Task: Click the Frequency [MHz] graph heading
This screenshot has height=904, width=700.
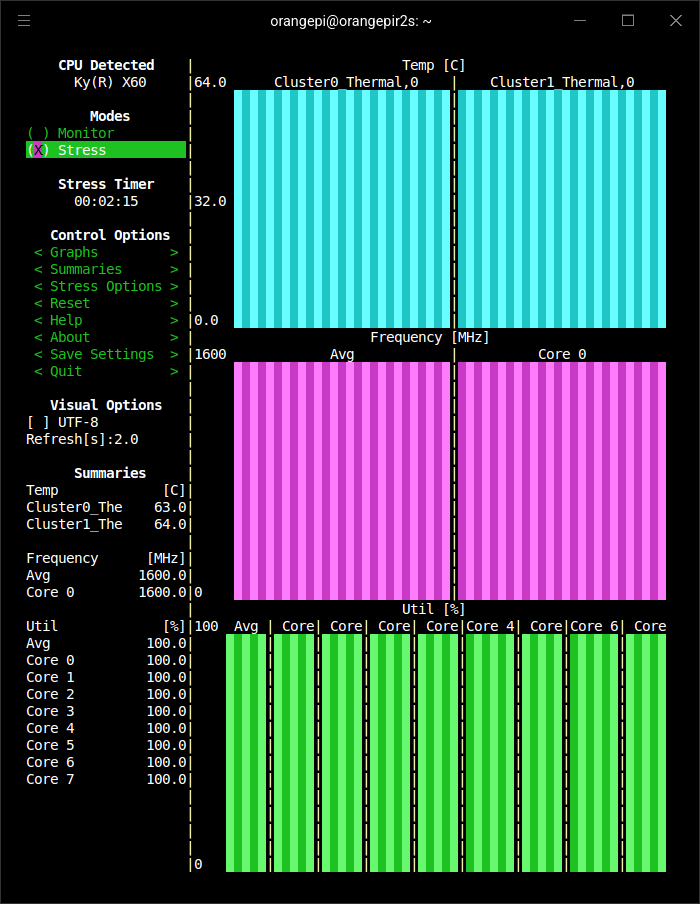Action: [x=430, y=337]
